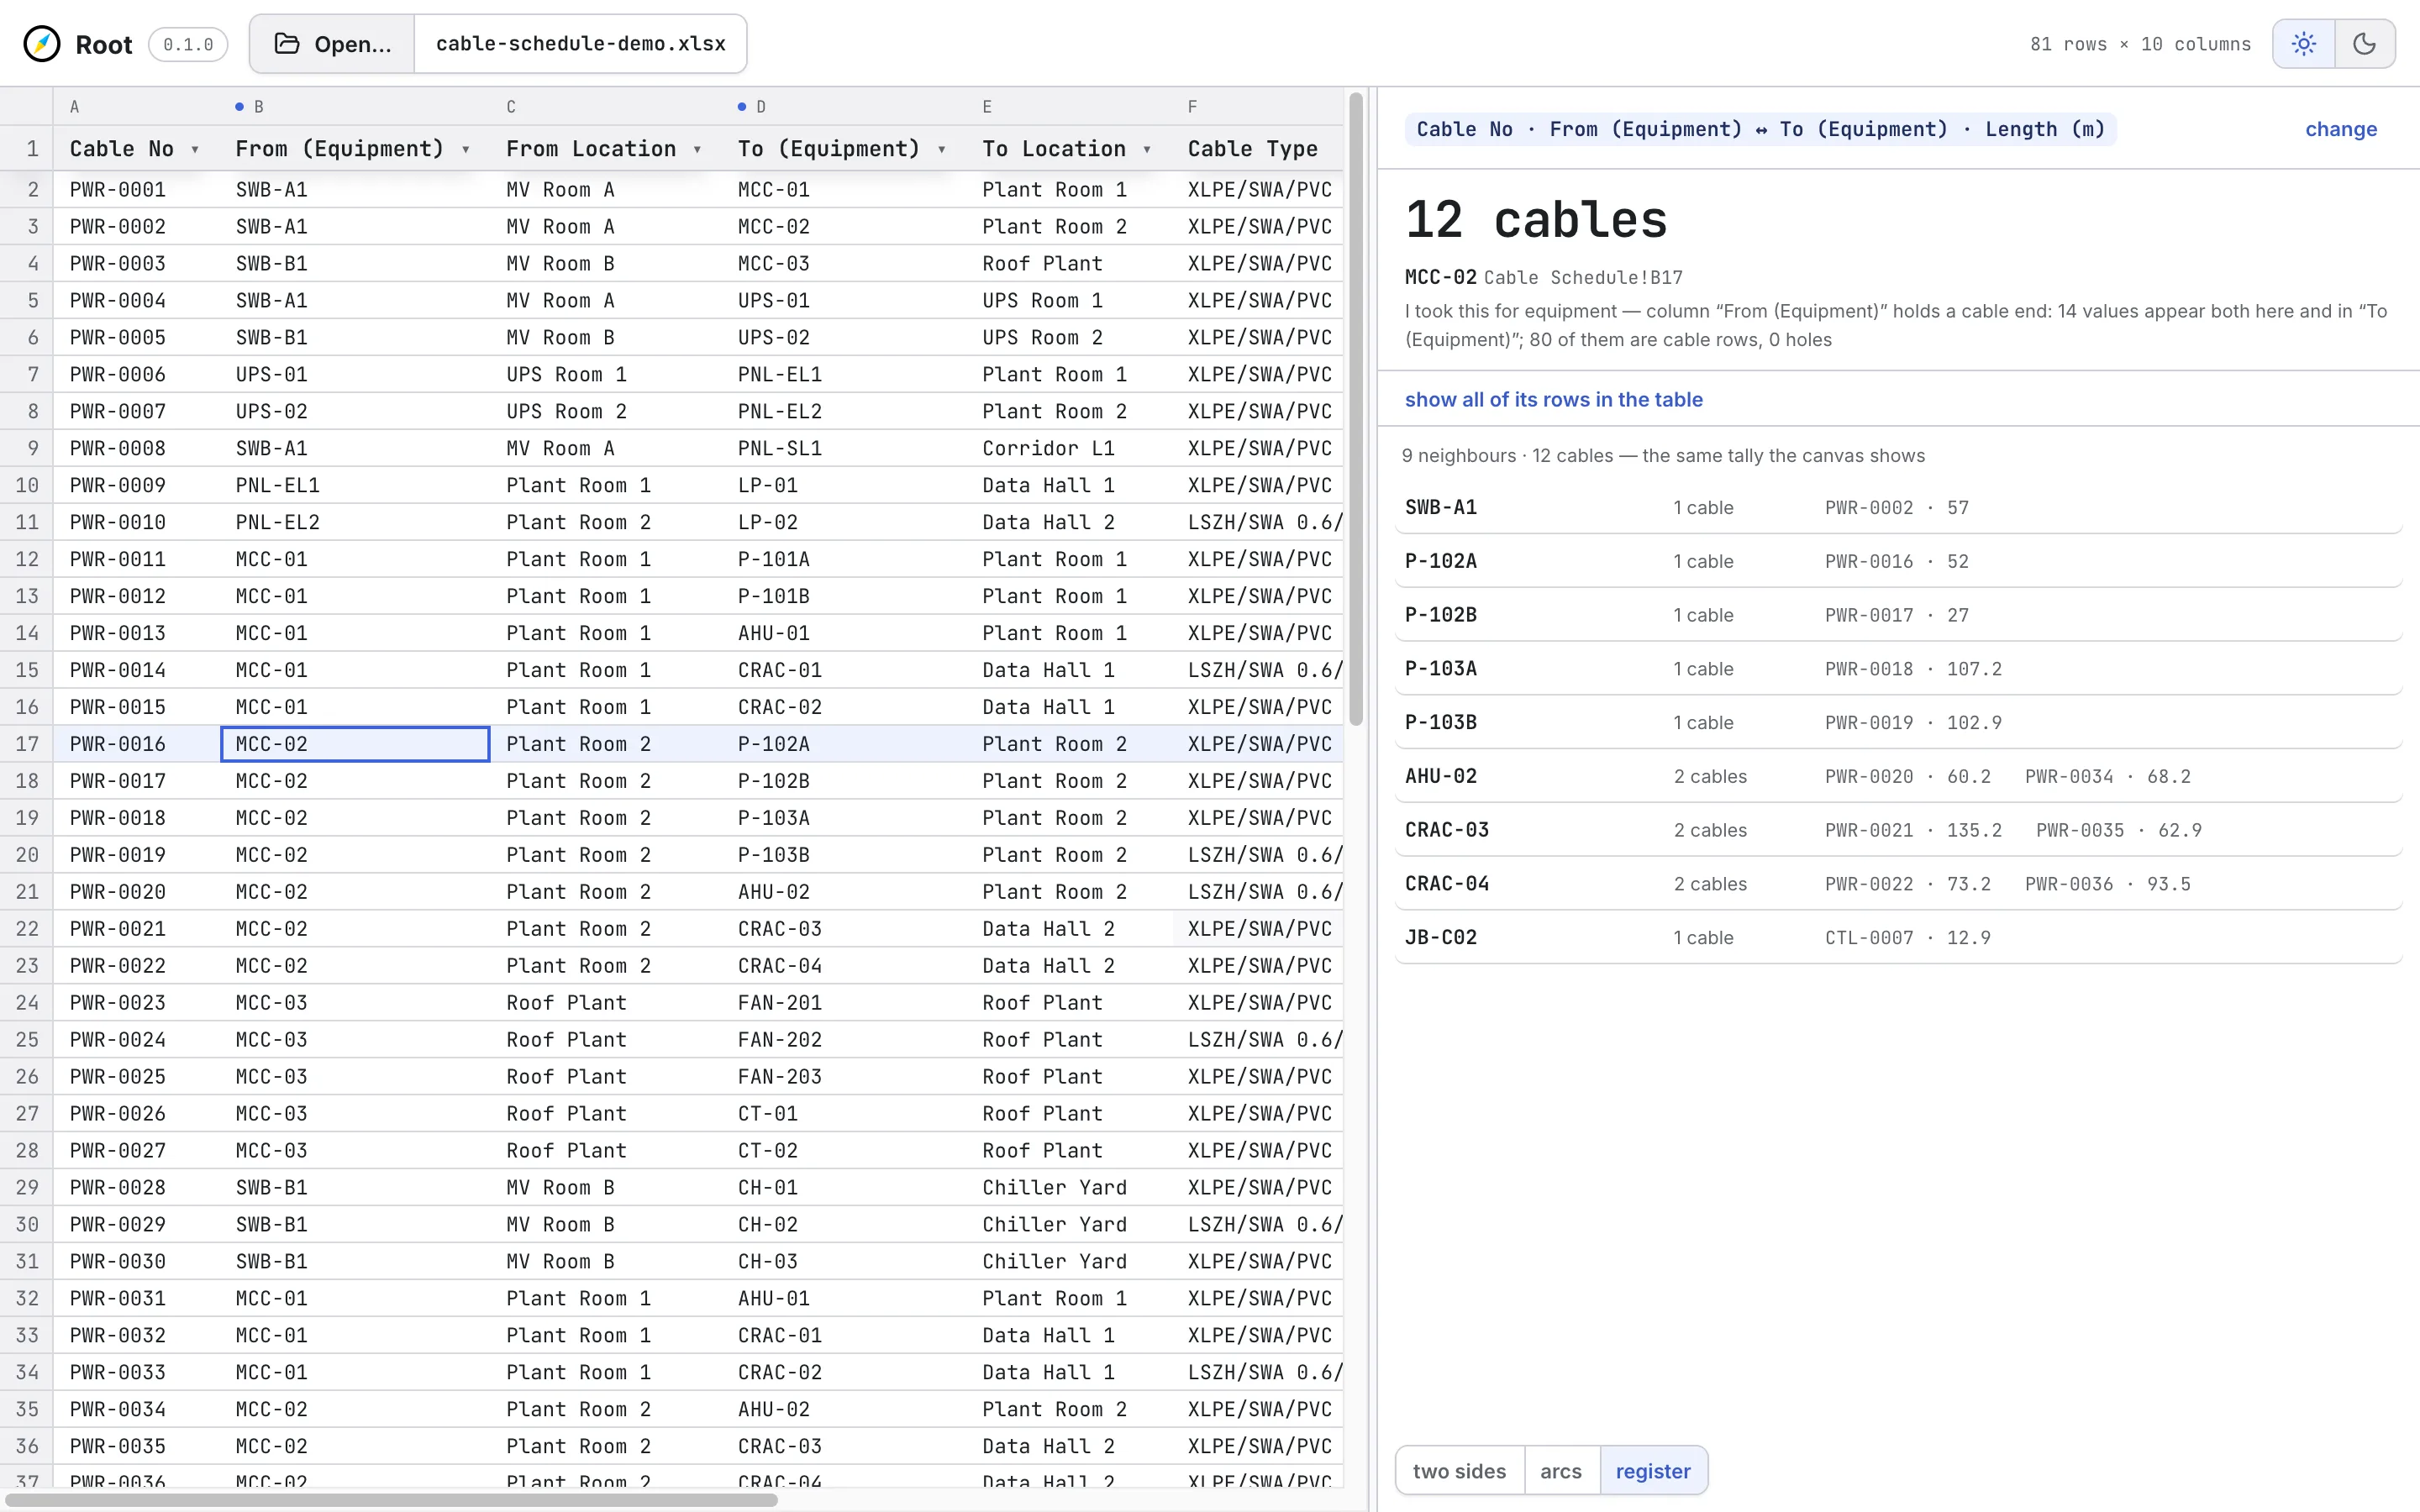Select column D header letter
The height and width of the screenshot is (1512, 2420).
pos(760,107)
